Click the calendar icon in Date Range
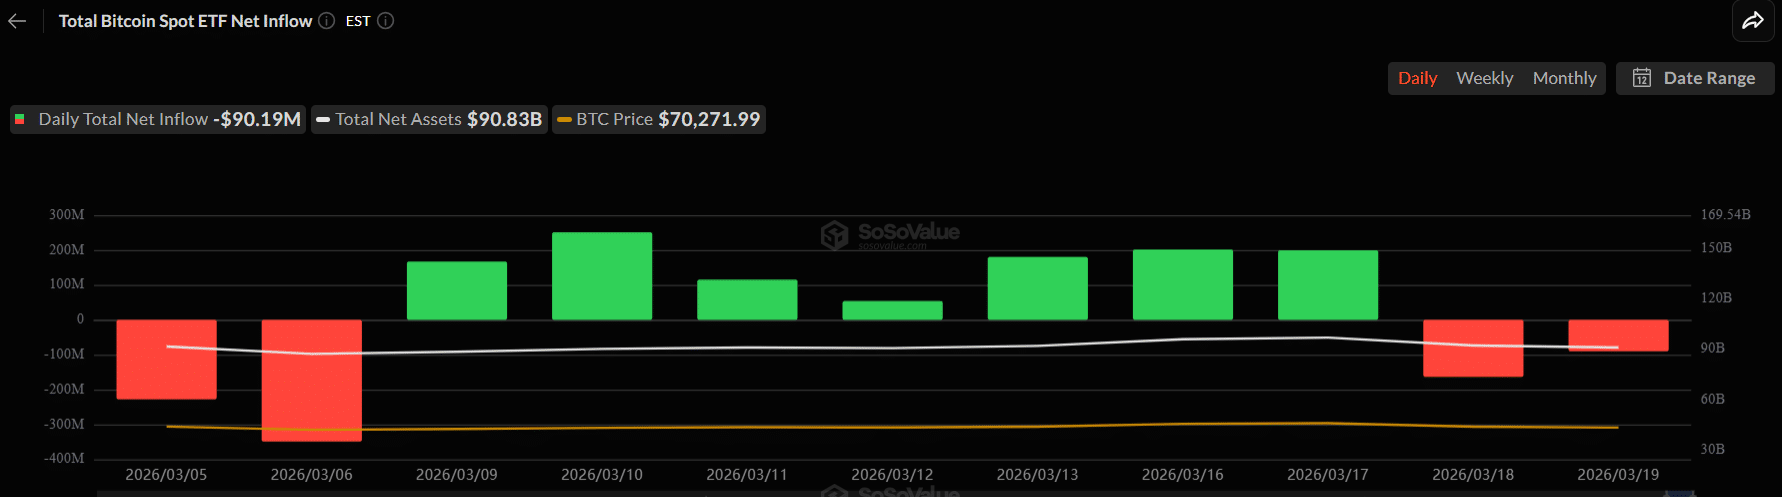1782x497 pixels. pyautogui.click(x=1641, y=78)
